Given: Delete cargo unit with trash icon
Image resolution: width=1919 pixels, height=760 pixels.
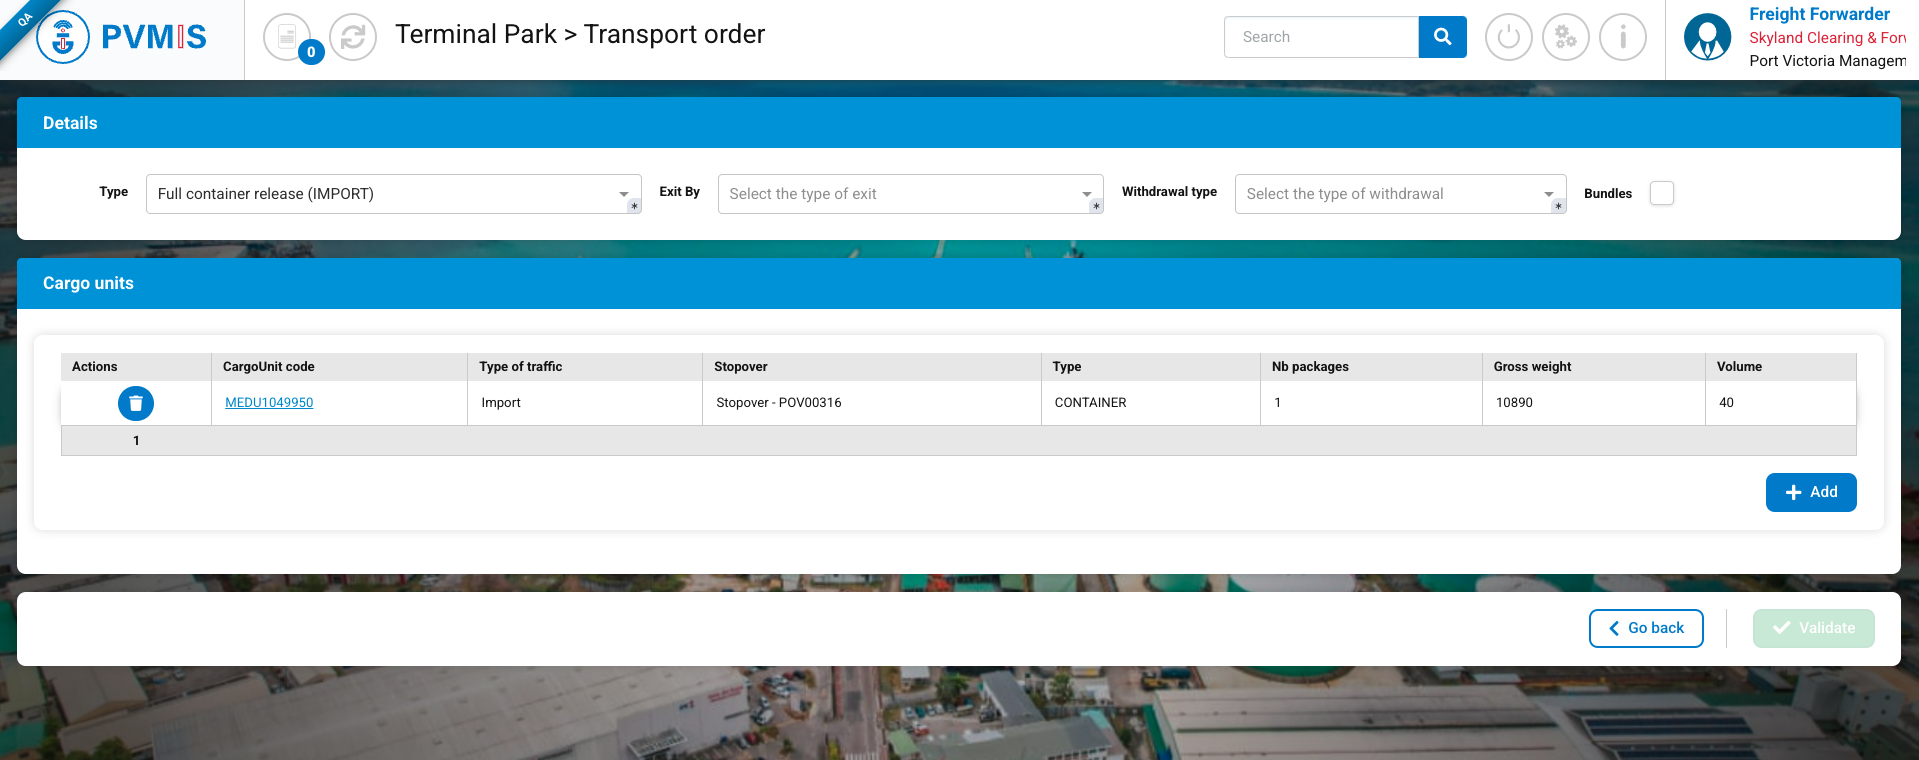Looking at the screenshot, I should 136,403.
